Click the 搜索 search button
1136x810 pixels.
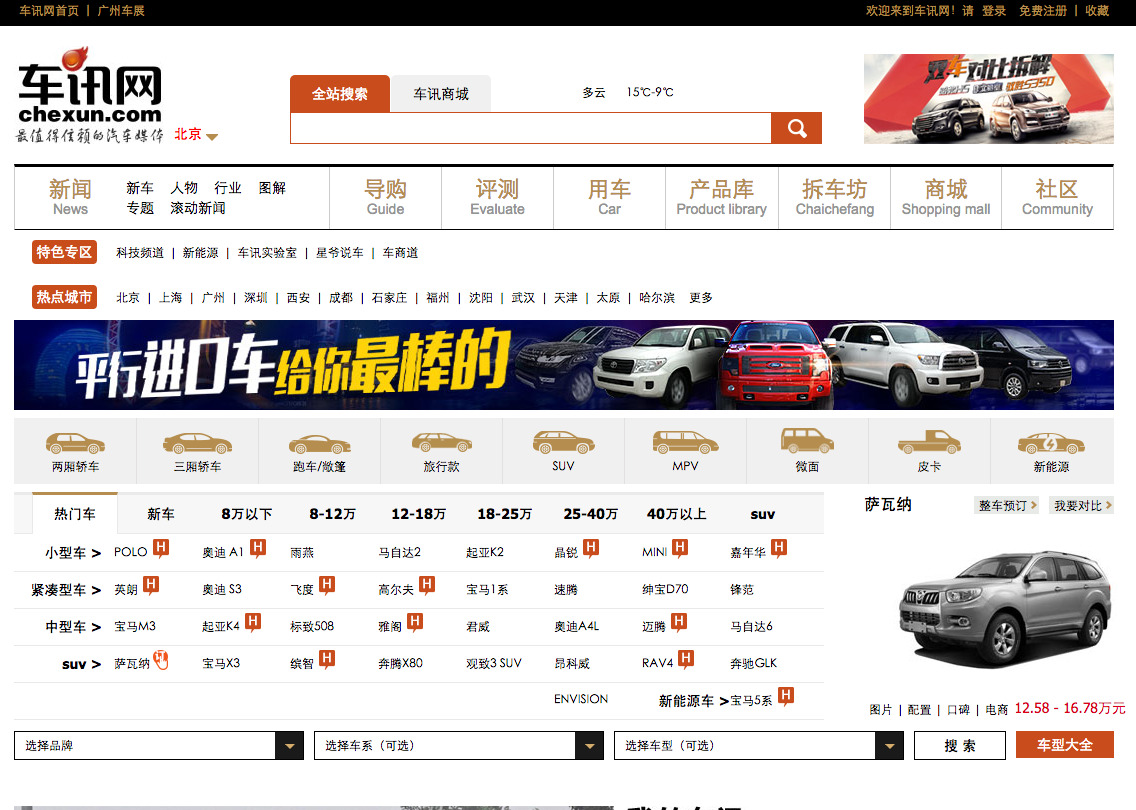pyautogui.click(x=960, y=746)
